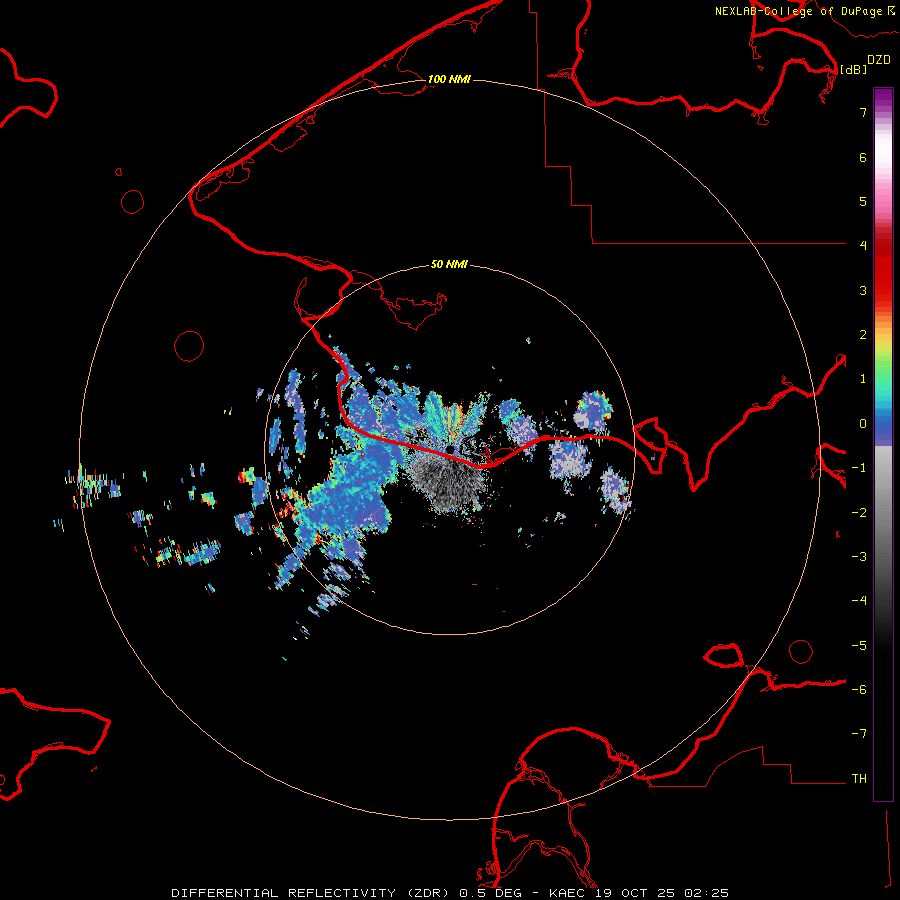The image size is (900, 900).
Task: Click the -7 dB scale tick label
Action: [859, 734]
